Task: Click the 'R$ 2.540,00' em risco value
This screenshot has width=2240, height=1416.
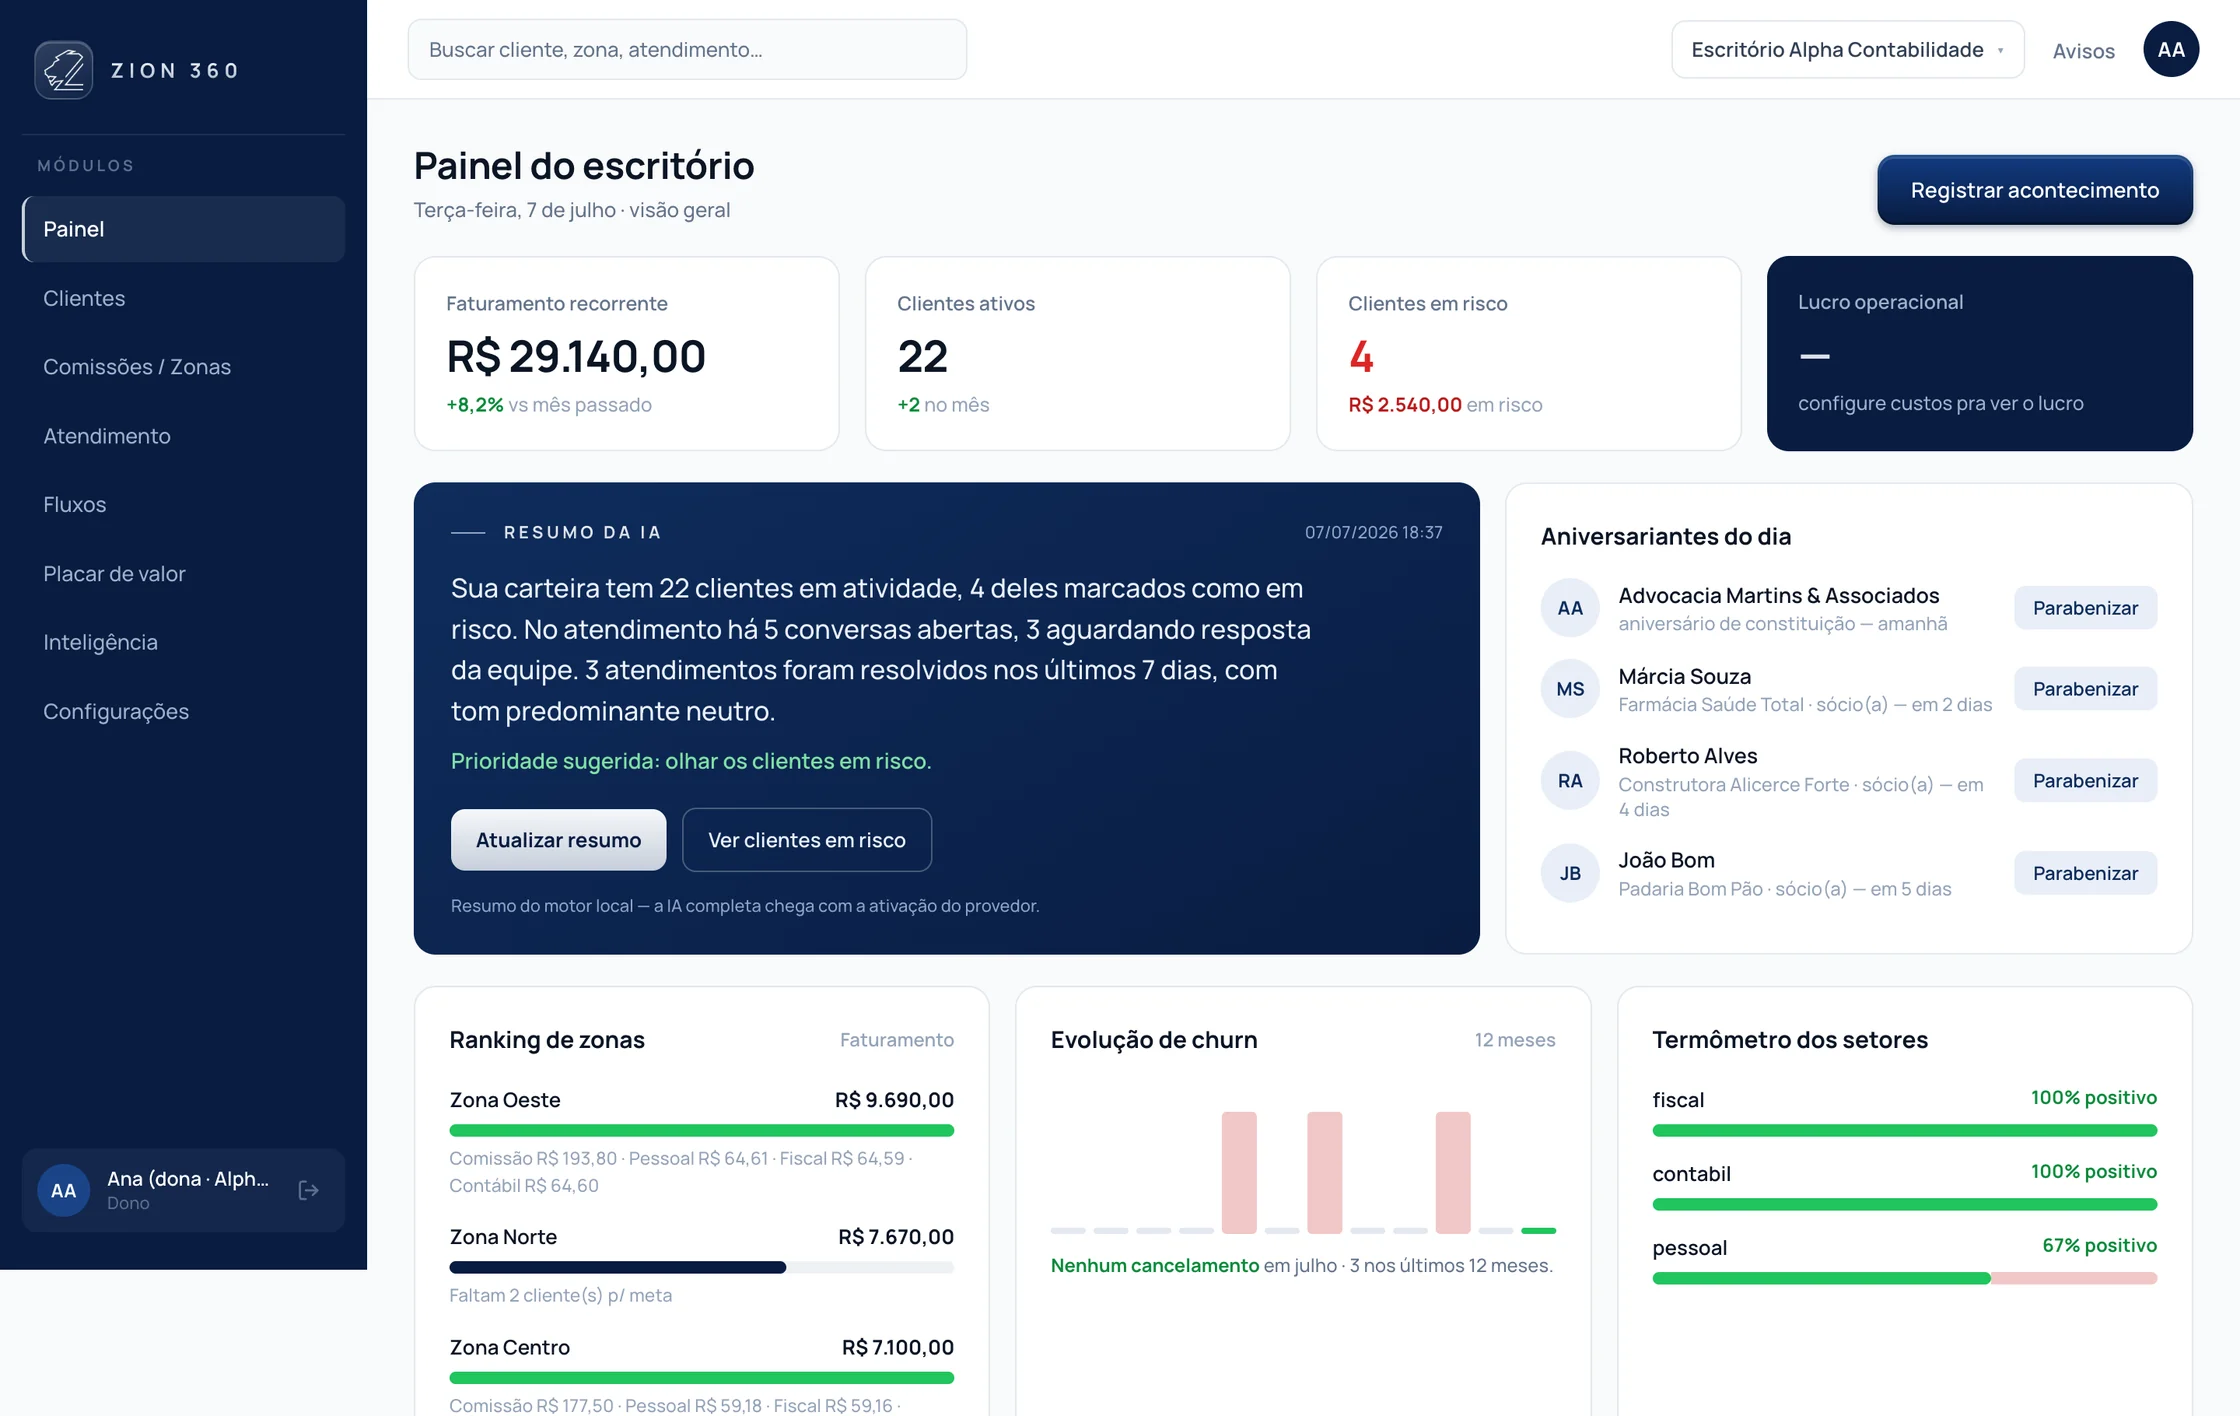Action: coord(1405,405)
